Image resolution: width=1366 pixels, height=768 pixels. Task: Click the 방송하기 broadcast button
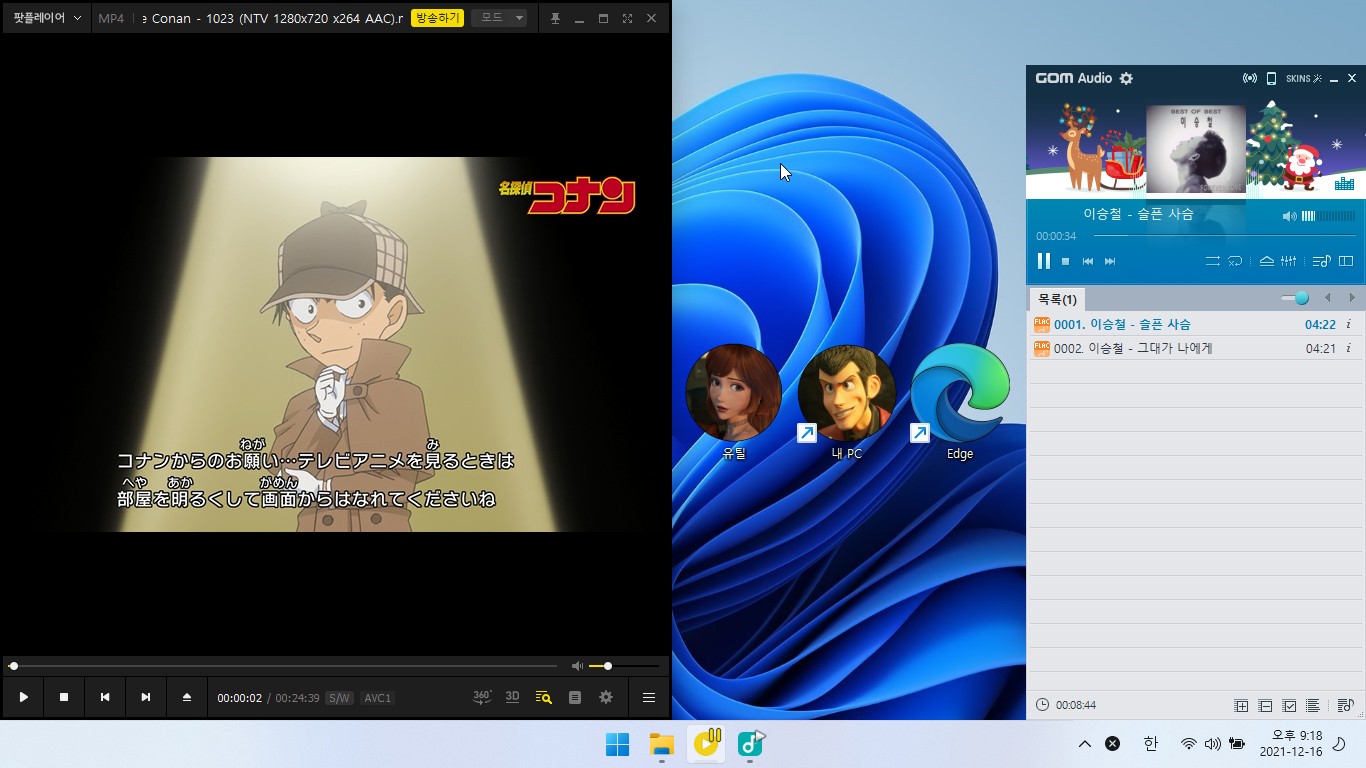(437, 18)
